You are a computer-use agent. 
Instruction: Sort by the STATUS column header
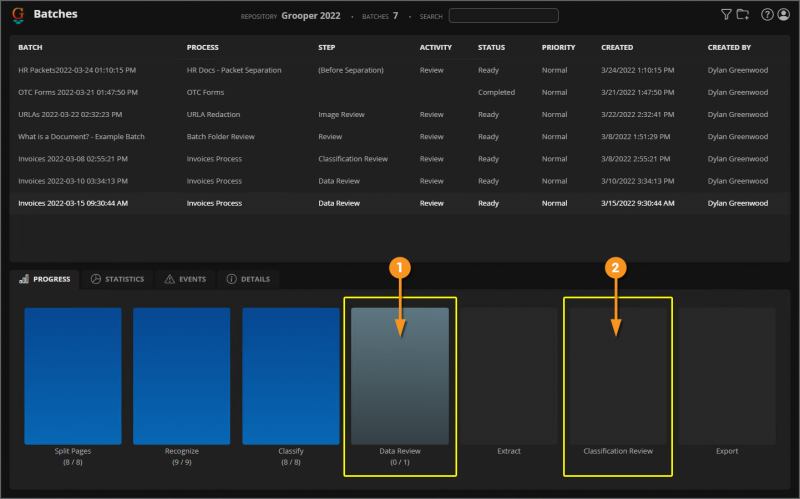click(491, 47)
